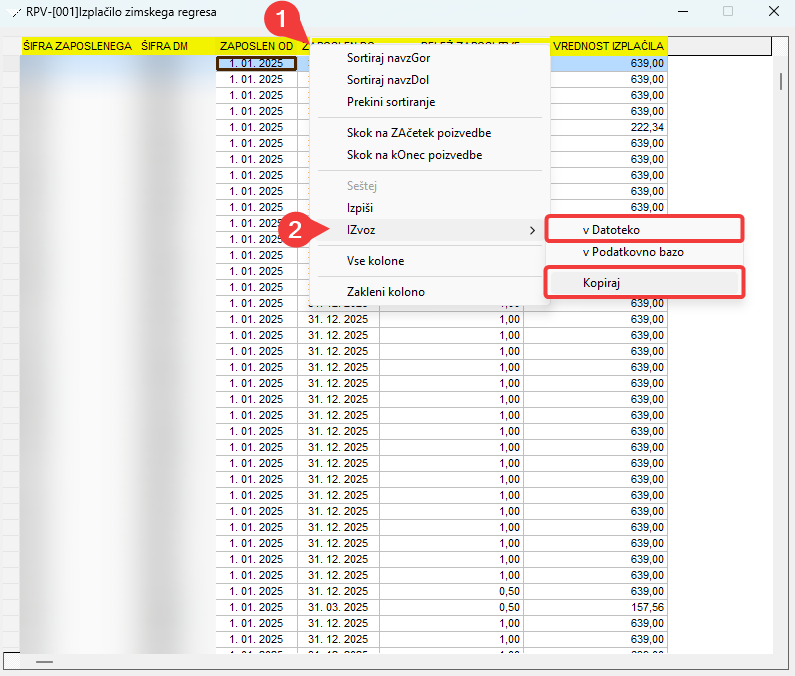Screen dimensions: 795x676
Task: Export v Datoteko from submenu
Action: pyautogui.click(x=644, y=230)
